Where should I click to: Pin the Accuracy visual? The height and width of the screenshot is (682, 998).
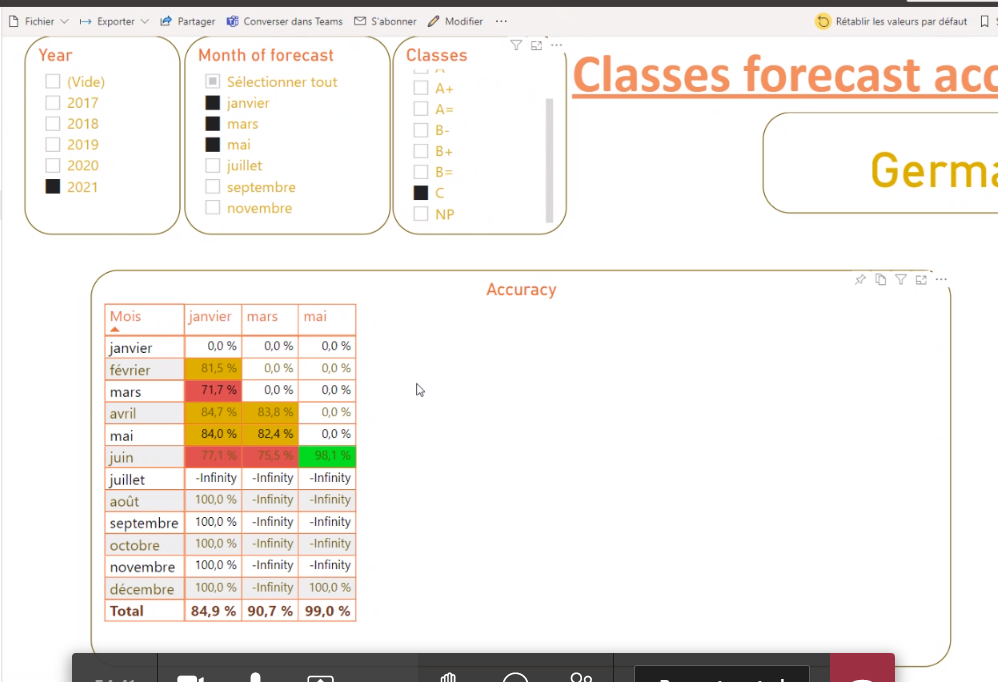click(x=860, y=280)
